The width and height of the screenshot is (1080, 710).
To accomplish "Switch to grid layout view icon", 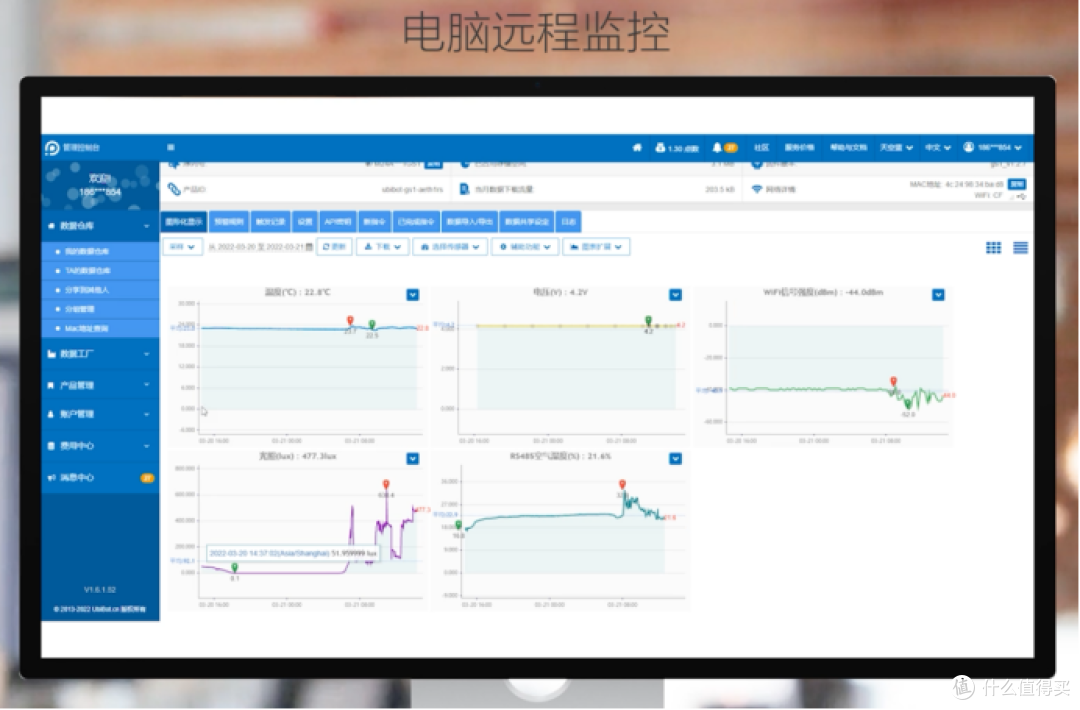I will click(993, 248).
